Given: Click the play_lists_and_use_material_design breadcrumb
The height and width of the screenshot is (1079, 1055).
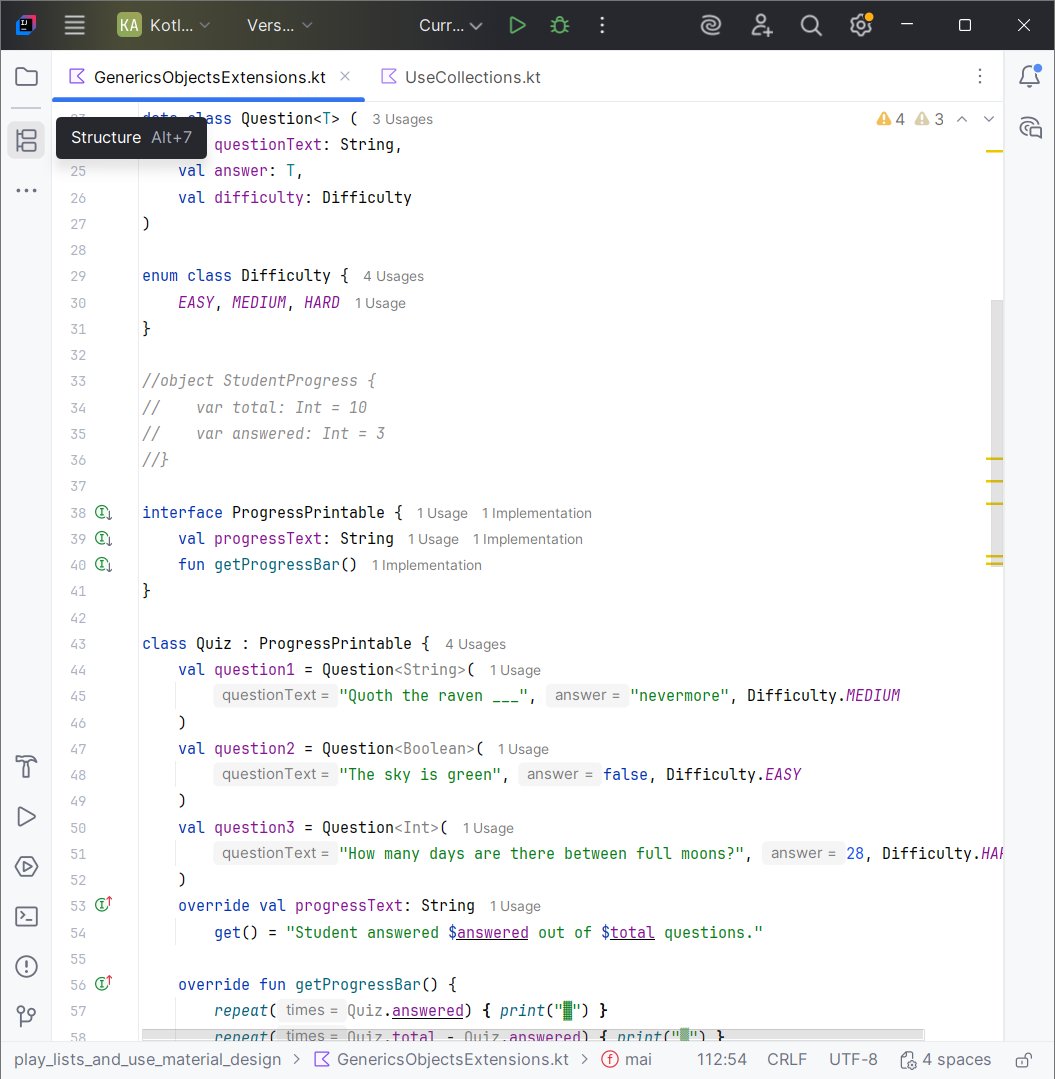Looking at the screenshot, I should (146, 1059).
